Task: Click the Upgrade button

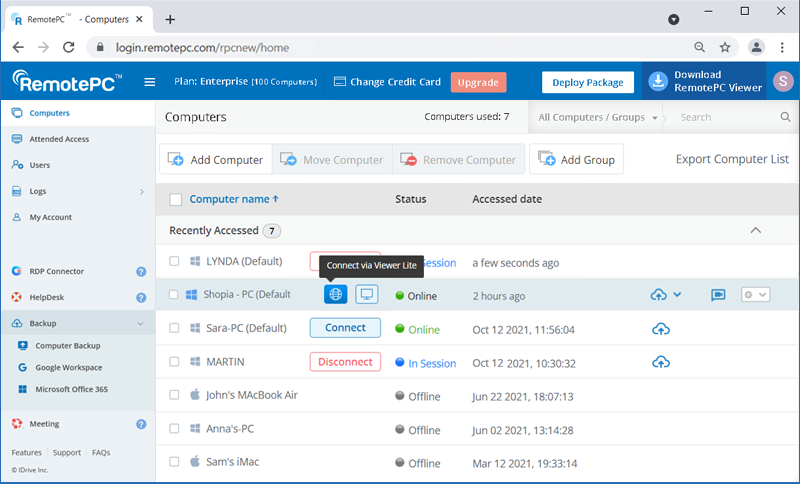Action: pyautogui.click(x=478, y=82)
